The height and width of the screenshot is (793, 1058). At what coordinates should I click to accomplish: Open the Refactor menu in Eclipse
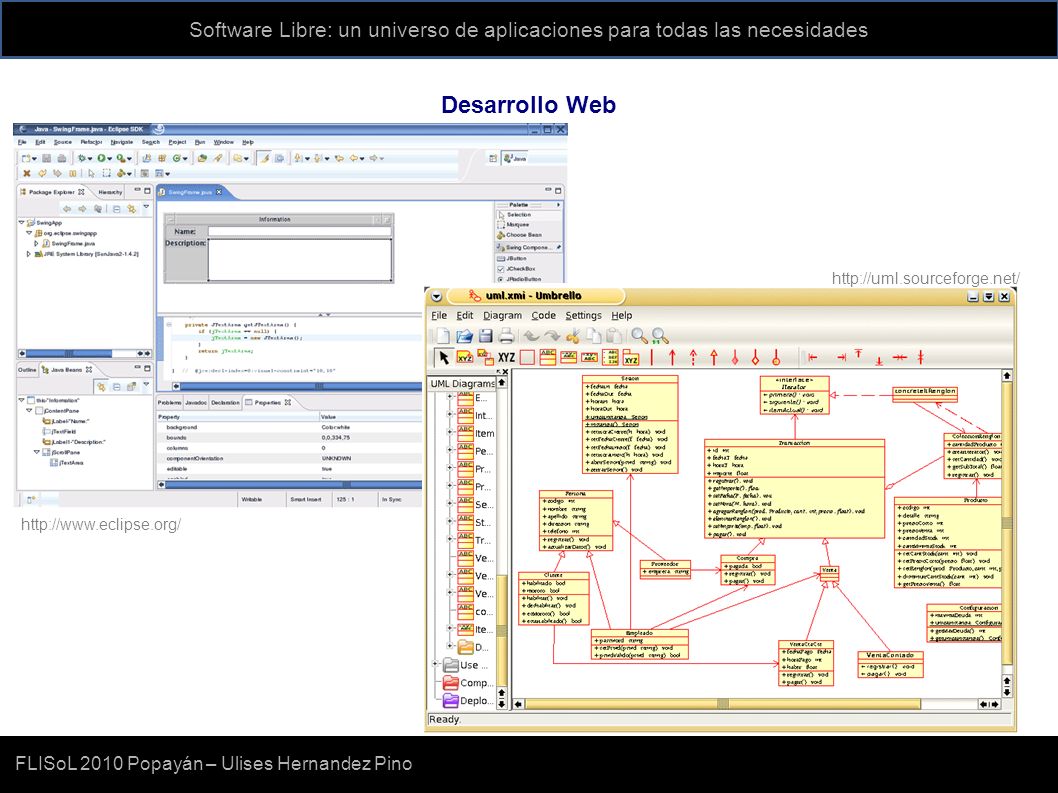[90, 142]
